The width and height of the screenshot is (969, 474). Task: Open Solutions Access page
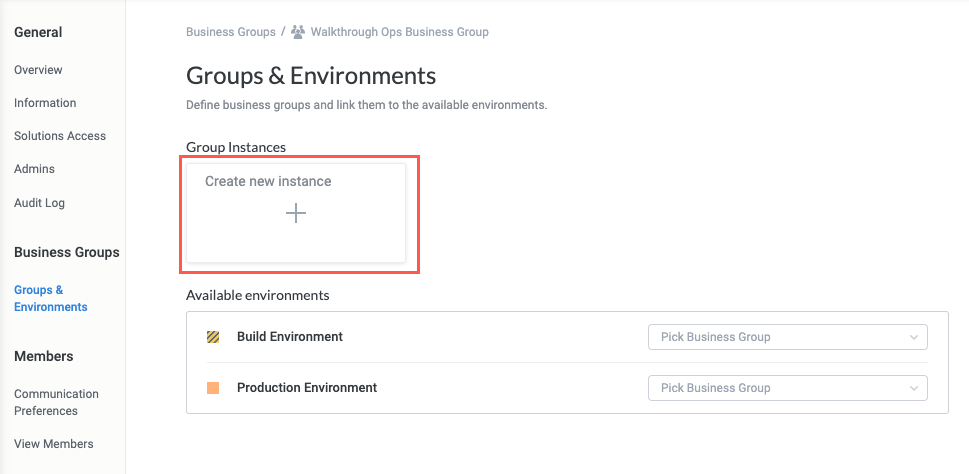tap(60, 136)
